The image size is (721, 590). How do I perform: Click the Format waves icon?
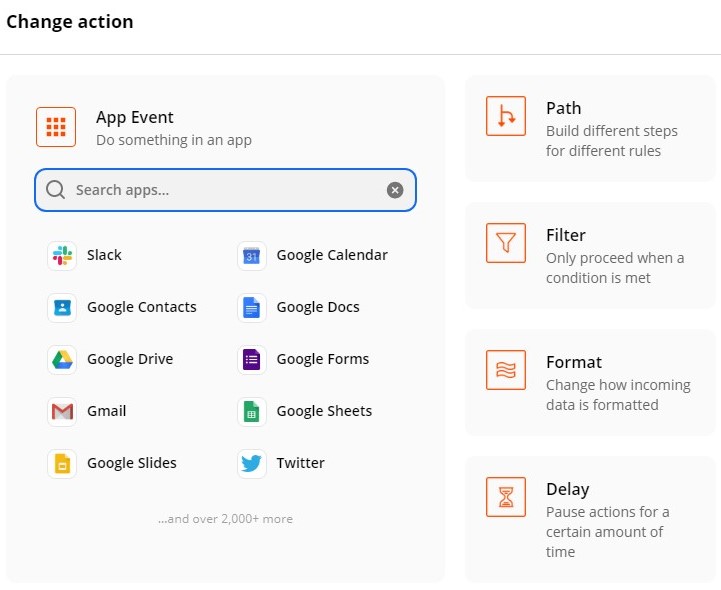coord(506,370)
